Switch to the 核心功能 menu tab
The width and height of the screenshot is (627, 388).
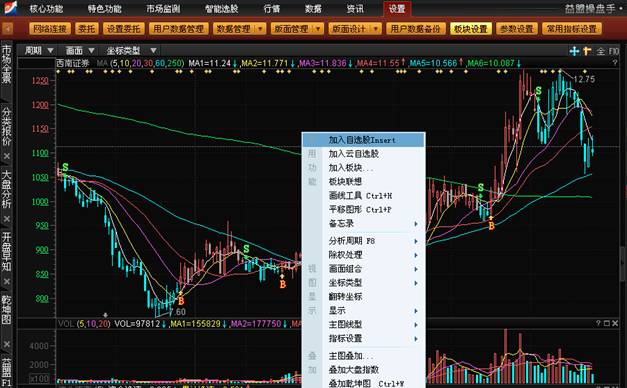pos(46,8)
